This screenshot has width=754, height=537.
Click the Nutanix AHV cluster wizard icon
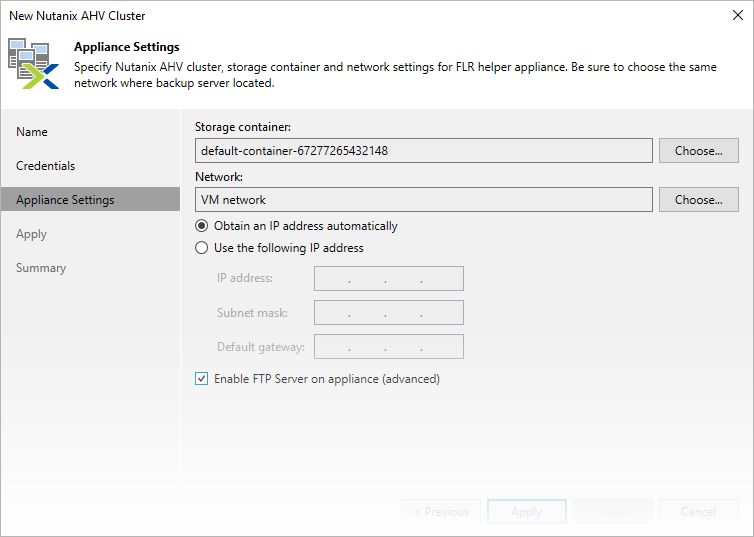tap(33, 63)
